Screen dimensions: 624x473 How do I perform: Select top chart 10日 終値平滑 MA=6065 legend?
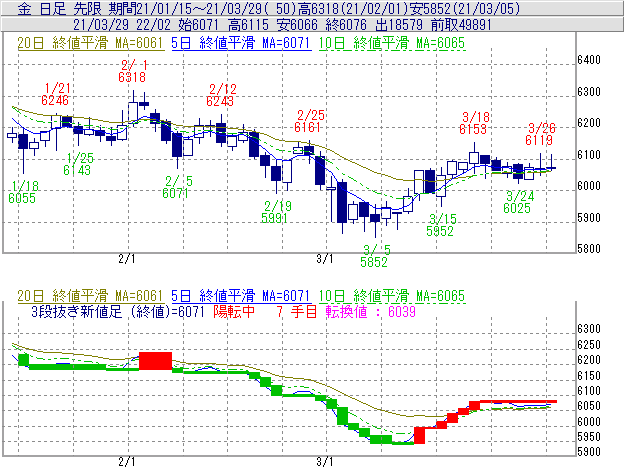[x=392, y=43]
